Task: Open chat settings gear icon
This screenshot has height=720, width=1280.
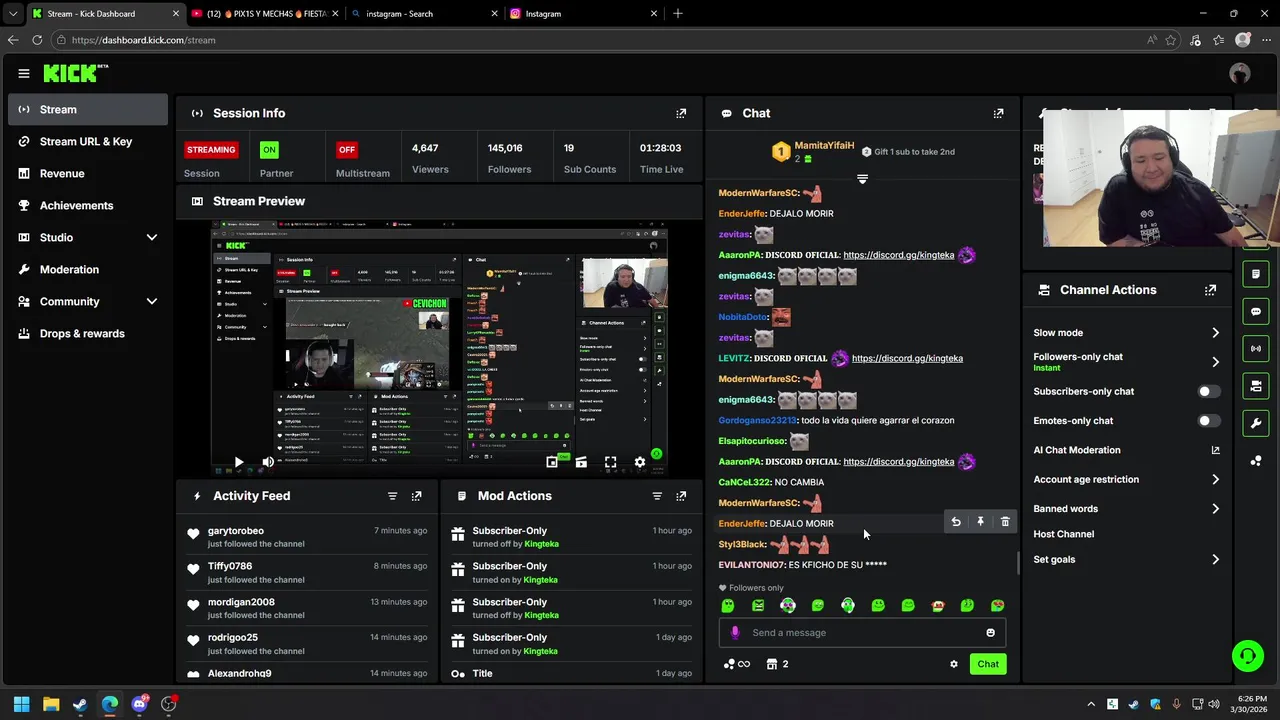Action: click(x=954, y=664)
